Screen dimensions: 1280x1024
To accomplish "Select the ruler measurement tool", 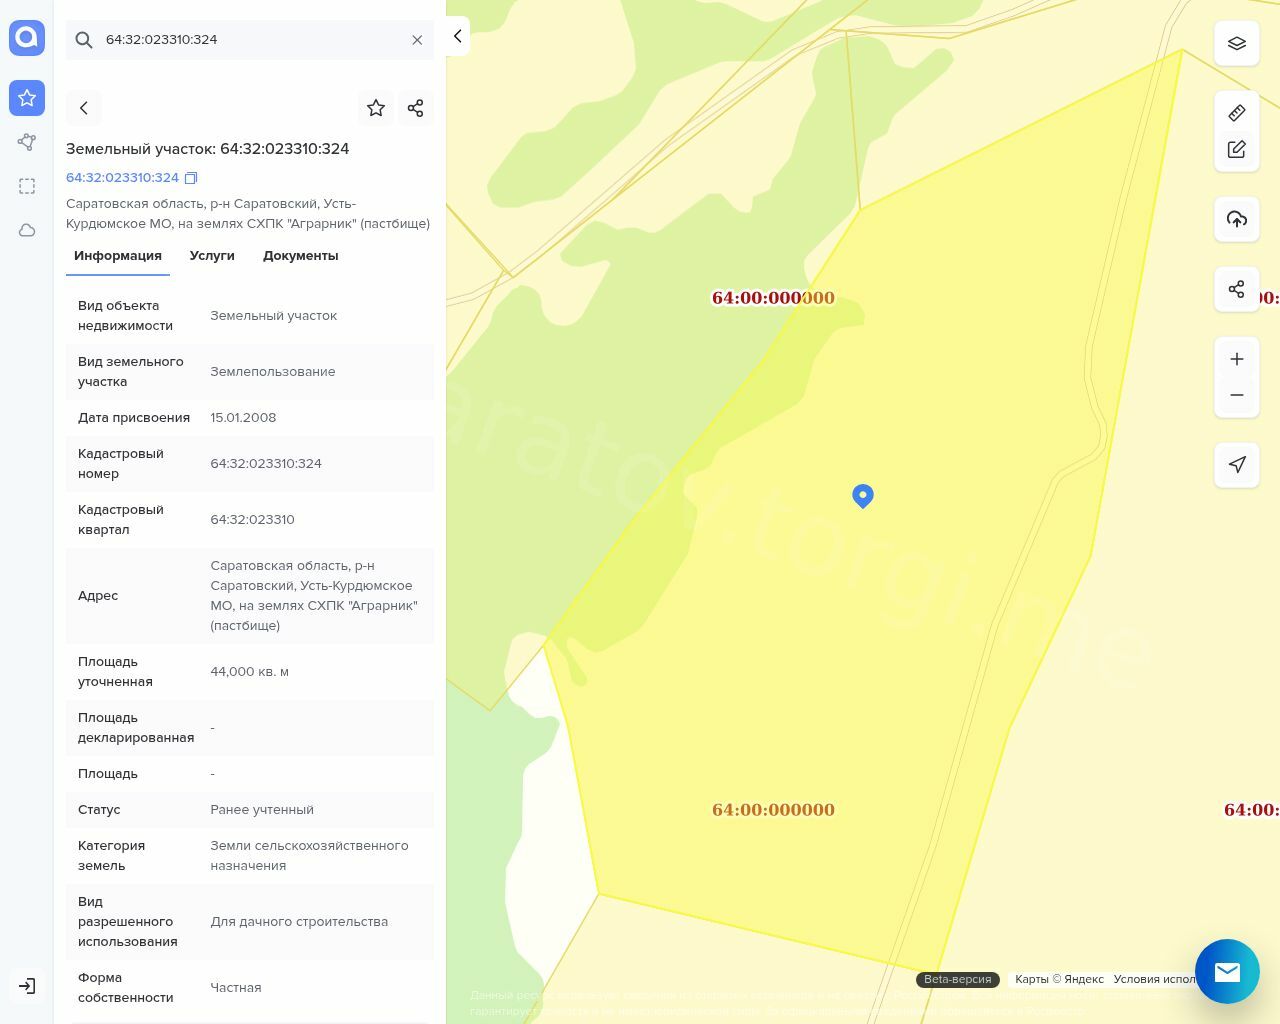I will coord(1237,113).
